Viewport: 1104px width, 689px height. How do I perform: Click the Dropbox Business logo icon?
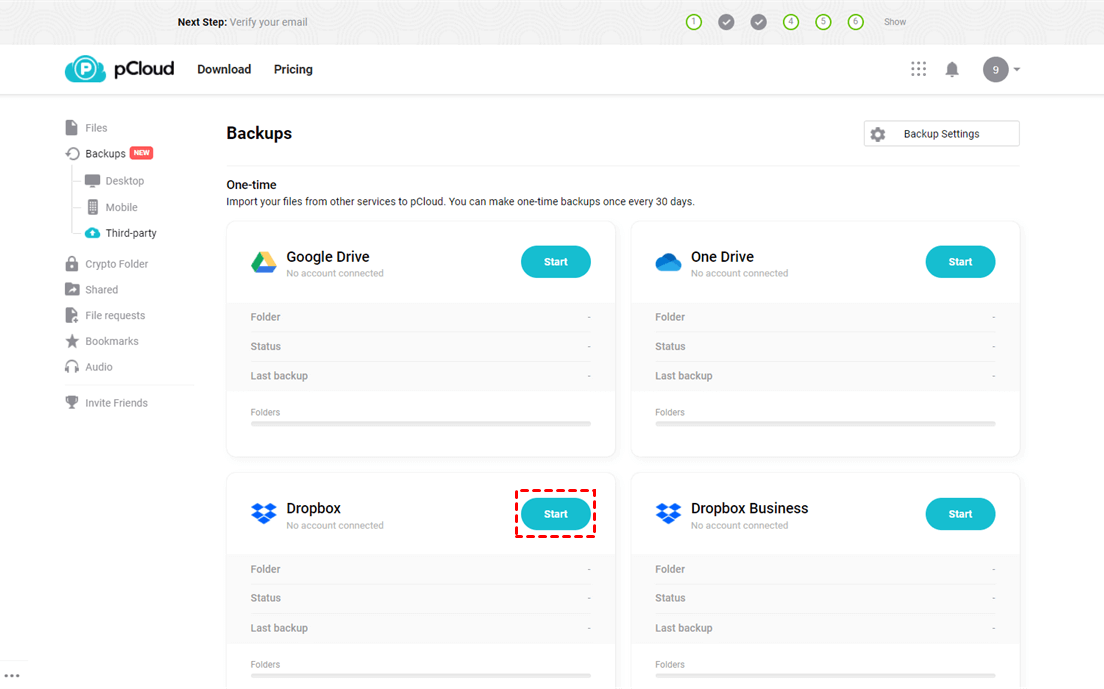(668, 514)
